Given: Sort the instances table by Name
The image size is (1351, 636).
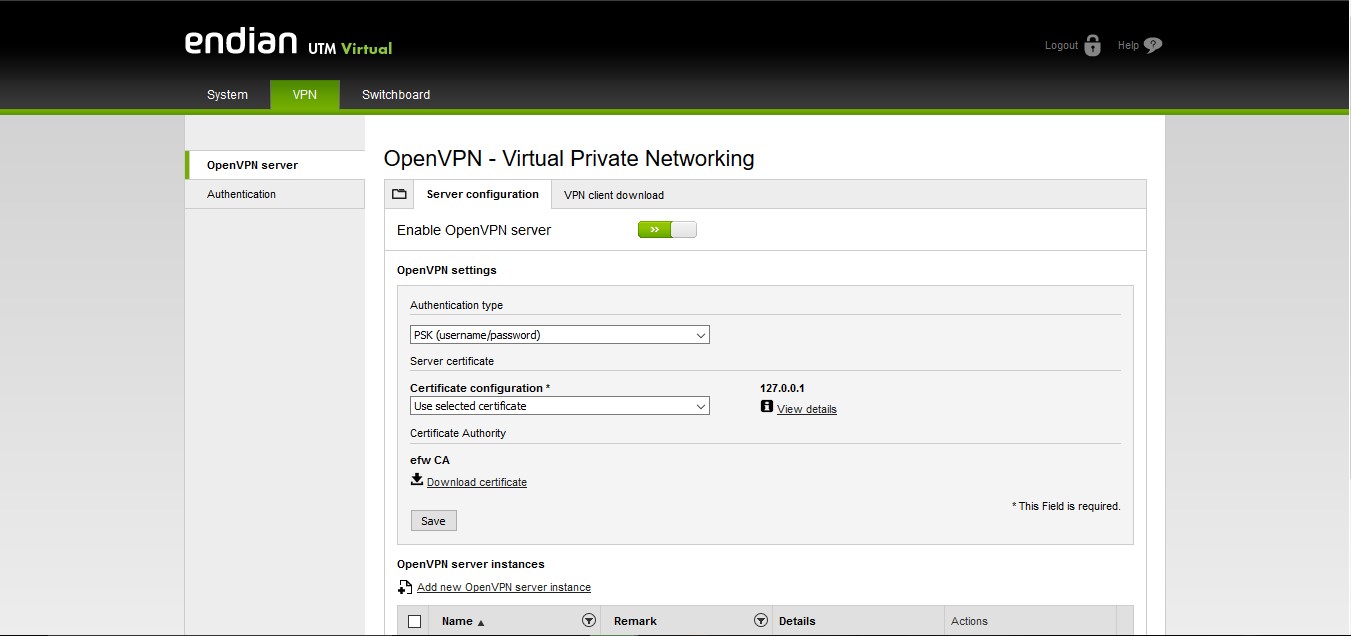Looking at the screenshot, I should [x=462, y=621].
